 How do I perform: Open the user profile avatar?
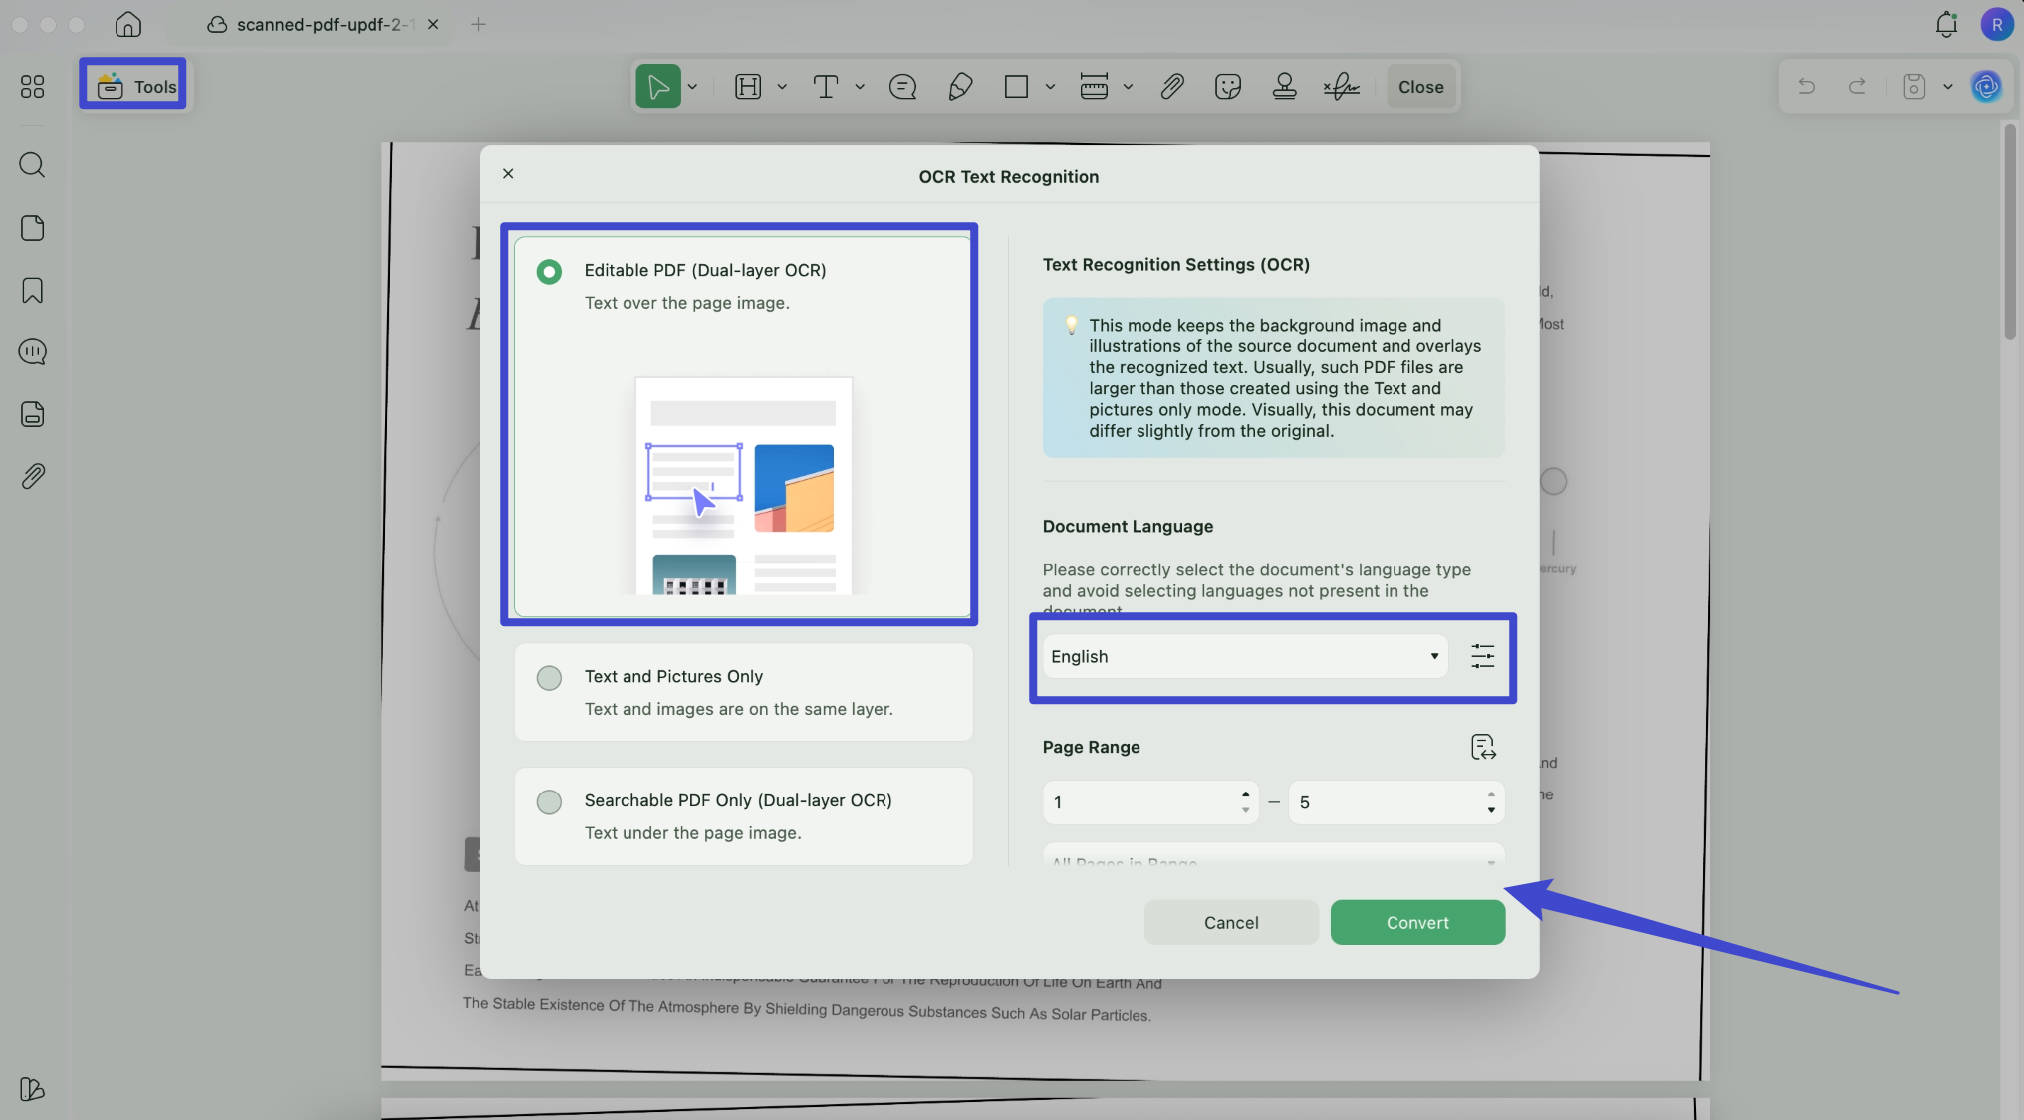pyautogui.click(x=1996, y=24)
